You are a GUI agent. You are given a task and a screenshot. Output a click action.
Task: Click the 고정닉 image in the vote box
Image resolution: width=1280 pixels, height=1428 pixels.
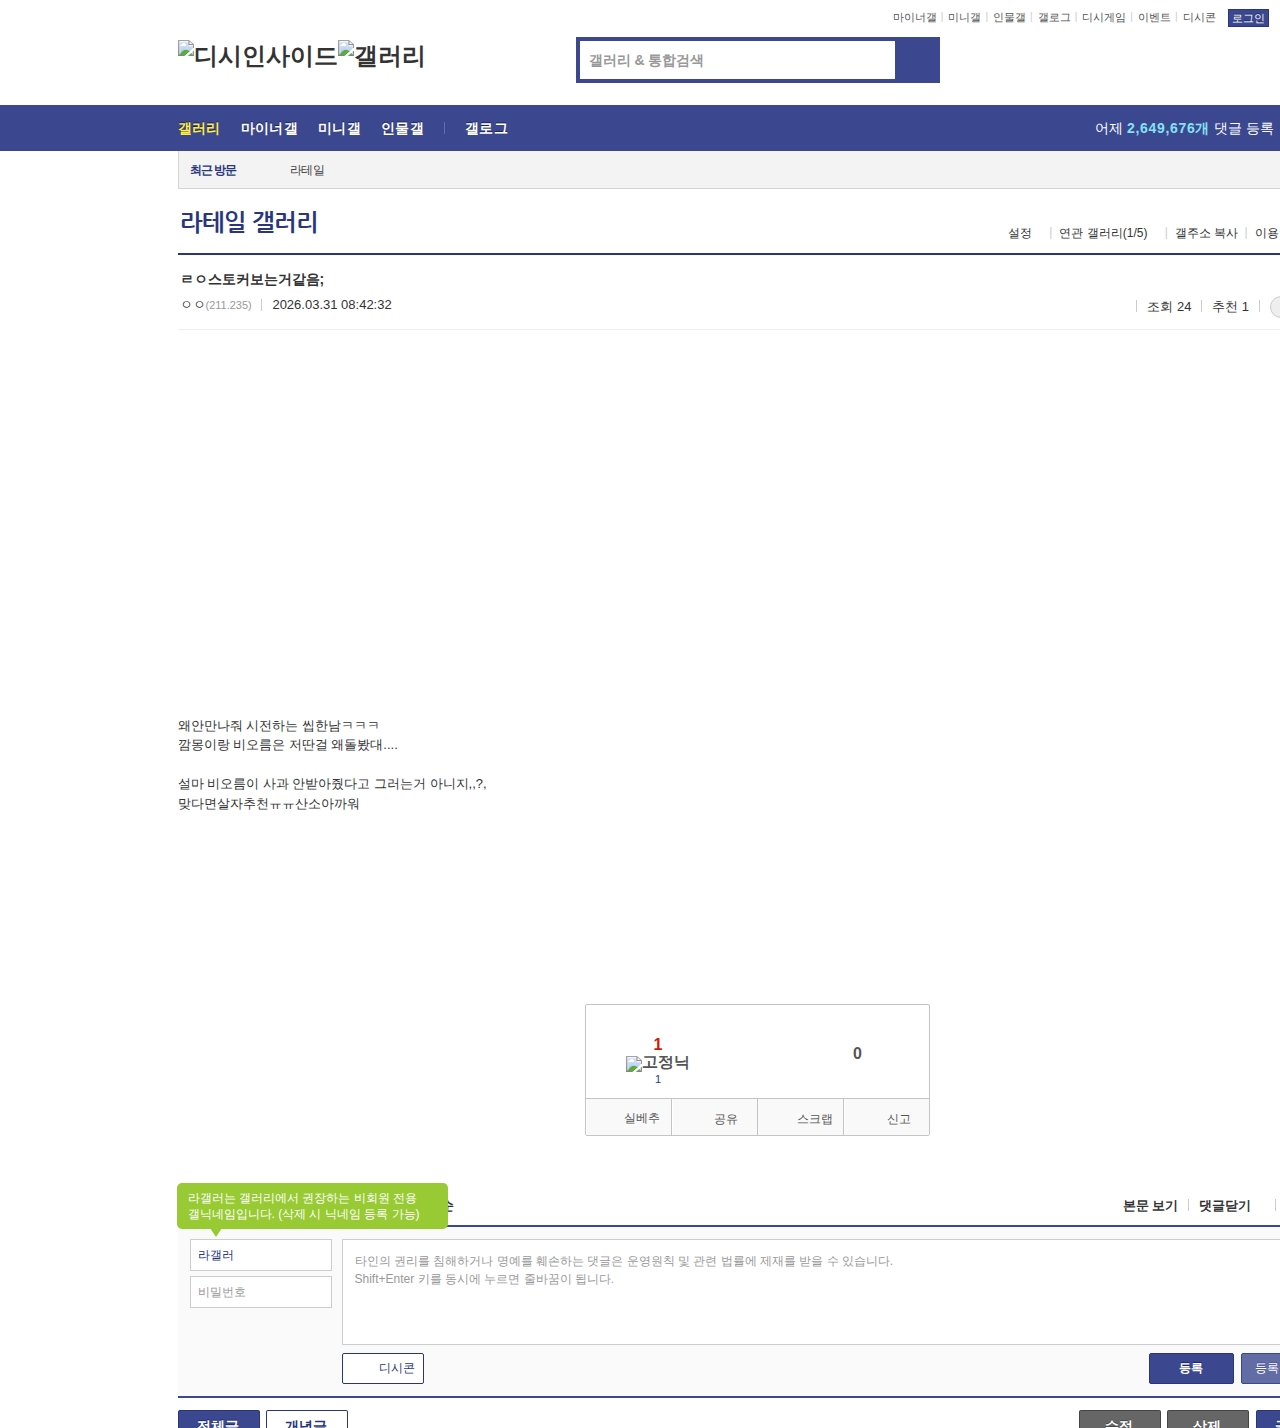coord(657,1063)
